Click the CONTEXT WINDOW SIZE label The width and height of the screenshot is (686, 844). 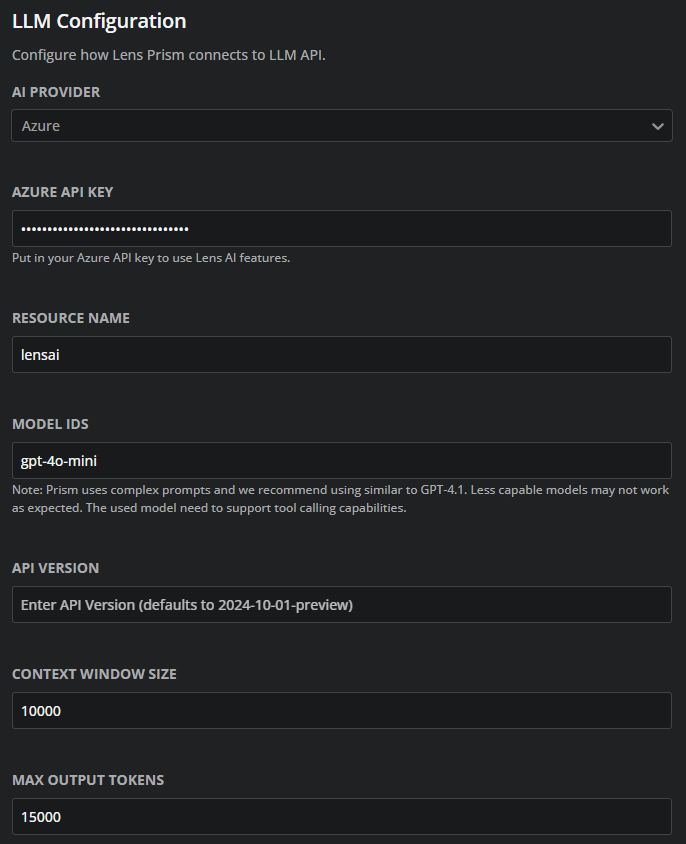coord(94,673)
